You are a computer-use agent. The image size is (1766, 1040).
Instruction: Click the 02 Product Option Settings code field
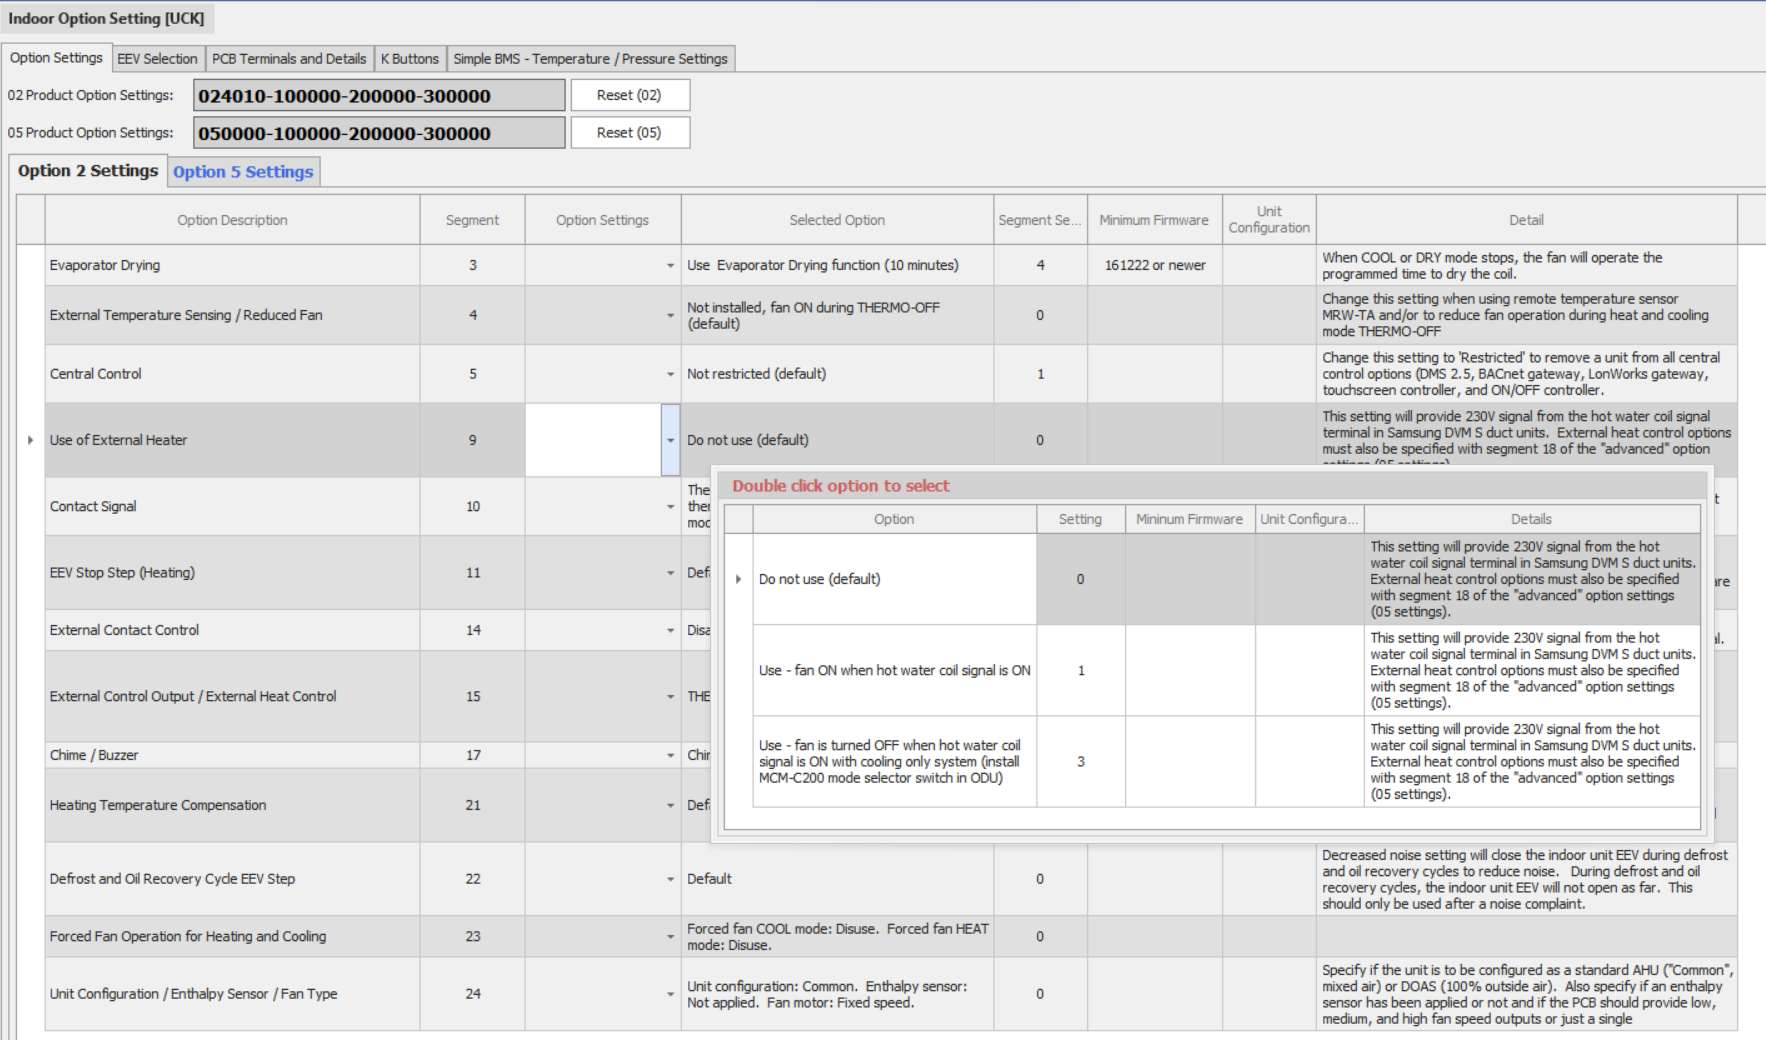coord(378,96)
